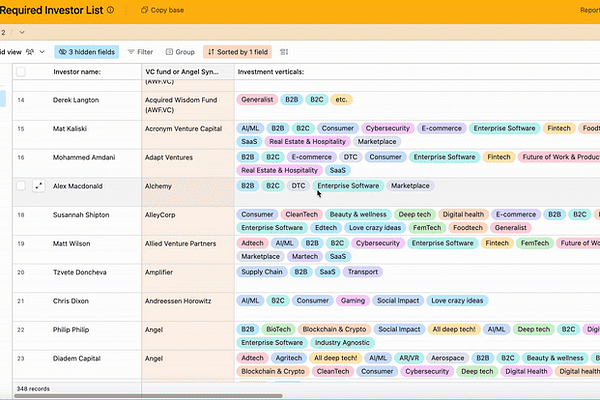Open the view dropdown chevron below the title
The width and height of the screenshot is (600, 400).
point(22,33)
